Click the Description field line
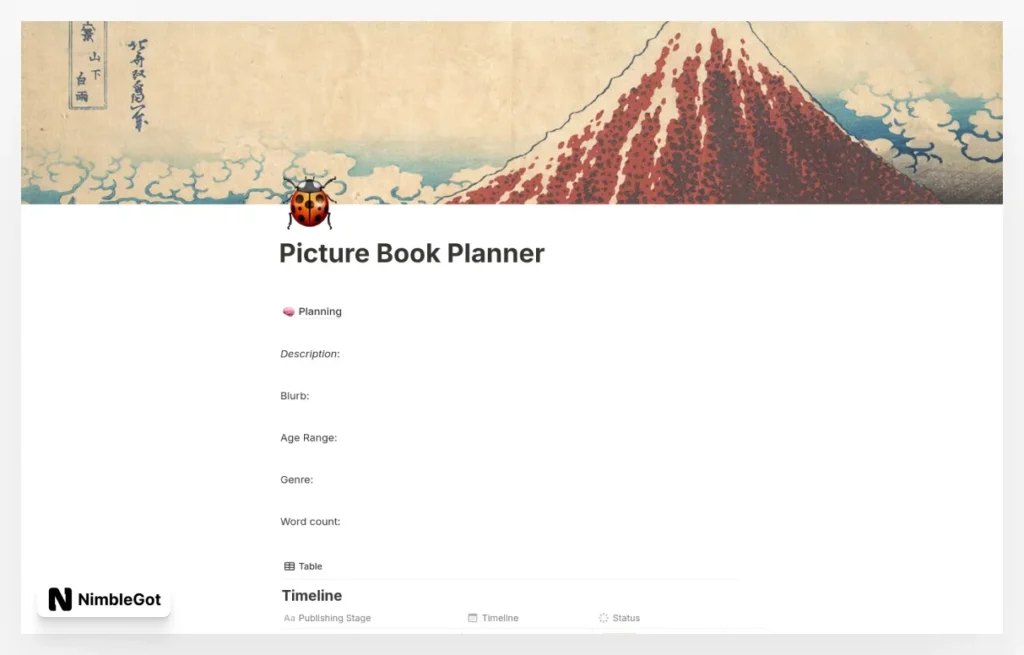 pyautogui.click(x=310, y=354)
